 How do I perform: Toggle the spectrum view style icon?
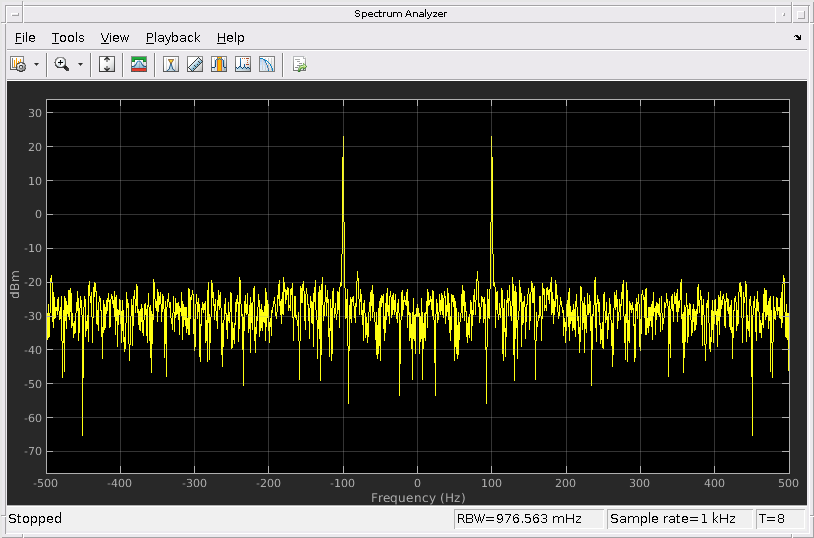[x=139, y=64]
